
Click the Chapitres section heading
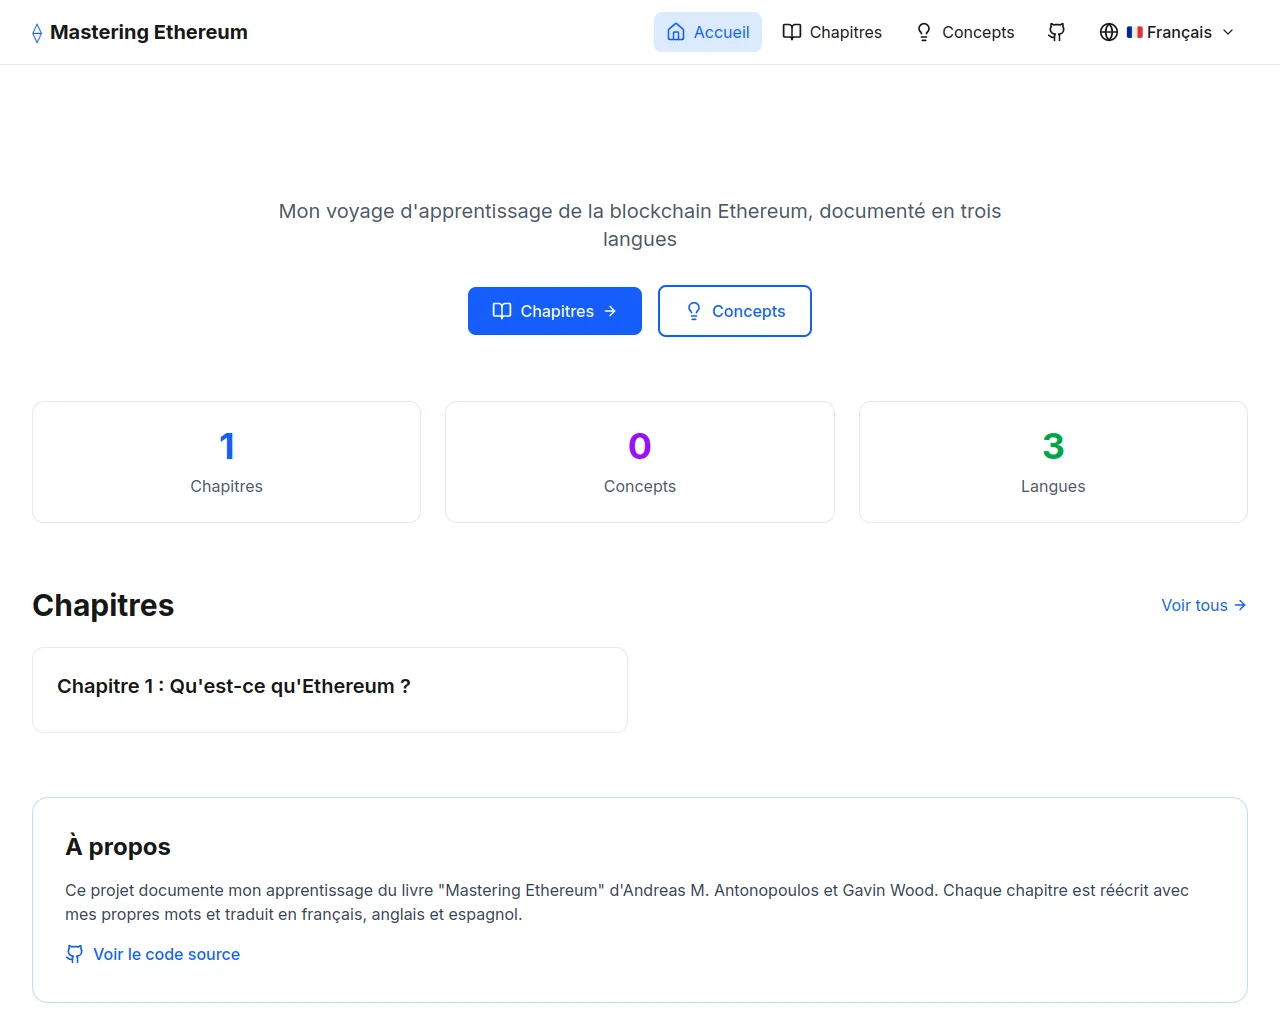[103, 605]
